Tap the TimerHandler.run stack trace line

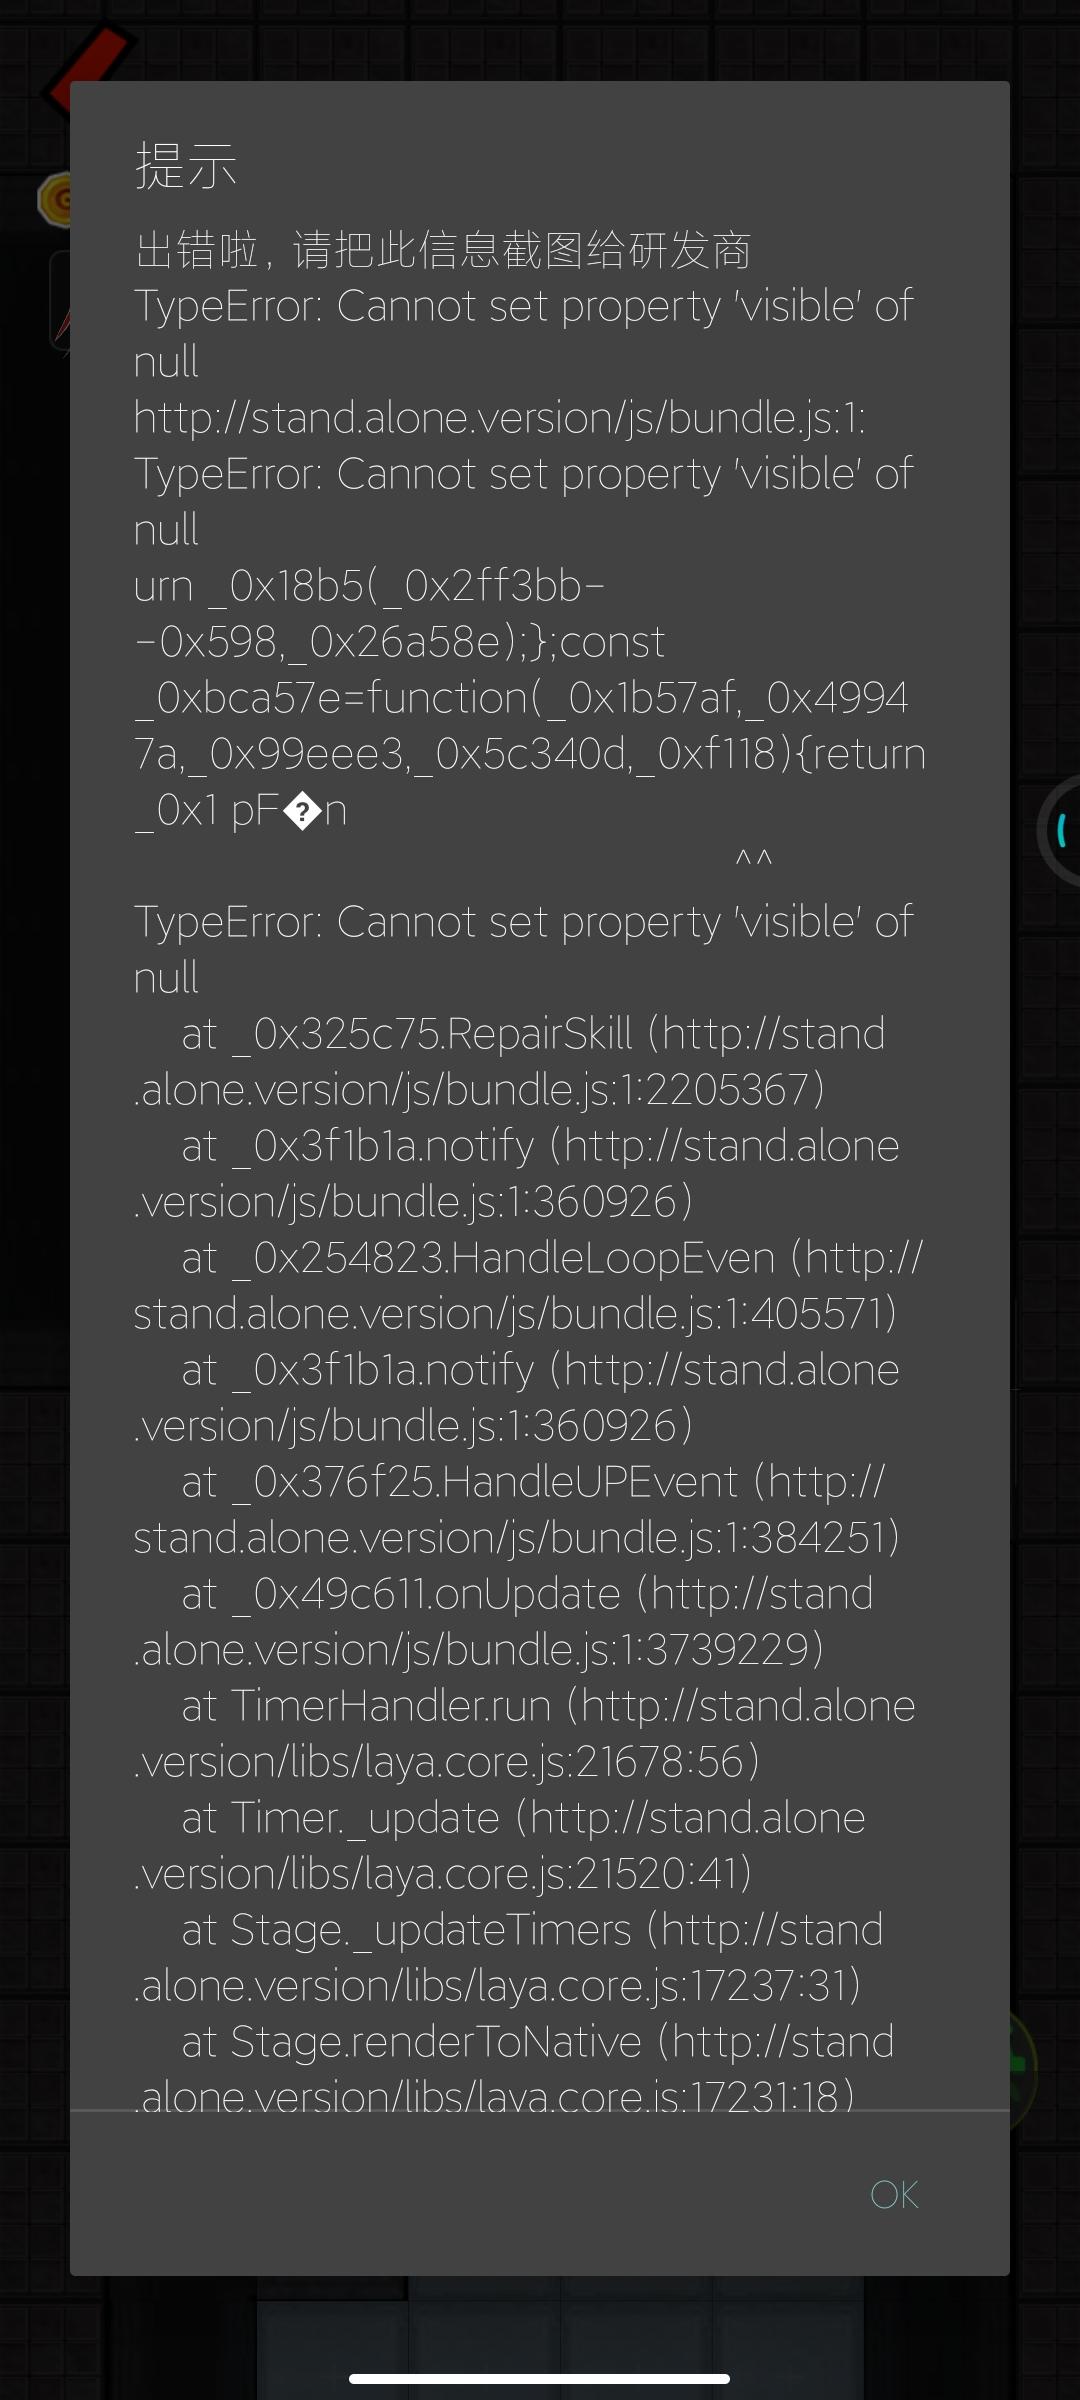coord(524,1733)
